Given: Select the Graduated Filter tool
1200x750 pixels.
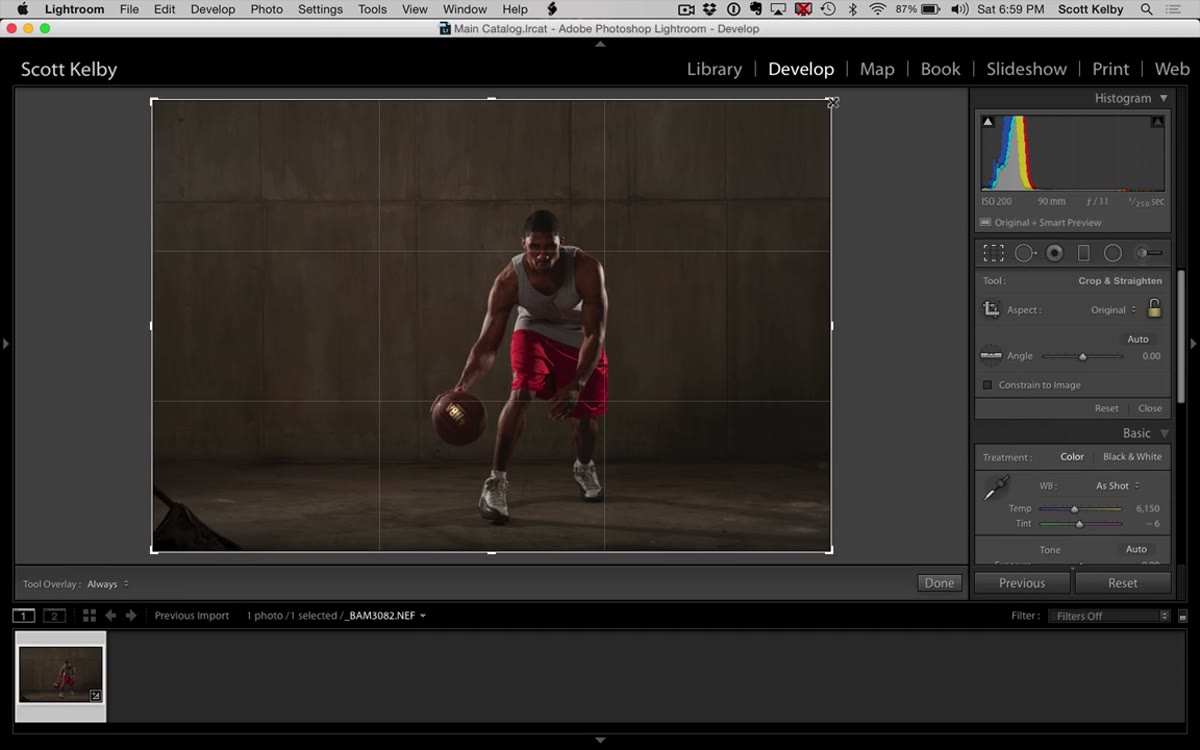Looking at the screenshot, I should pyautogui.click(x=1083, y=253).
